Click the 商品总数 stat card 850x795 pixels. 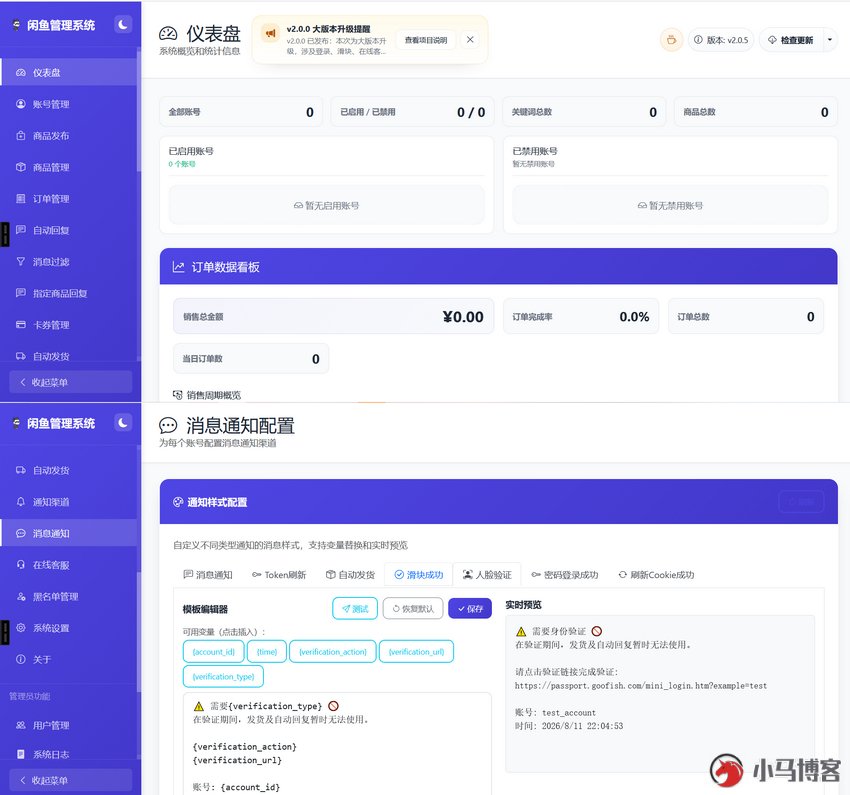(756, 112)
